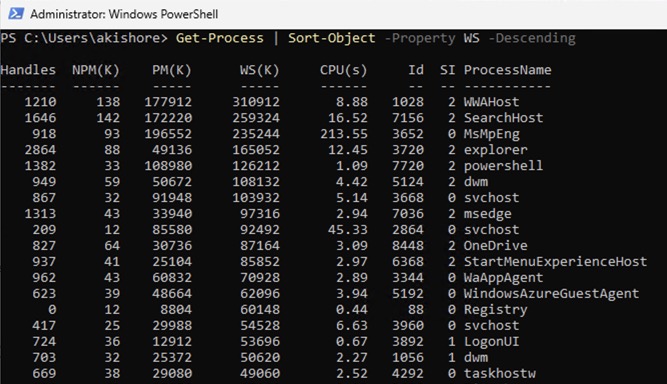Click the SearchHost process name
The width and height of the screenshot is (667, 384).
pyautogui.click(x=503, y=118)
